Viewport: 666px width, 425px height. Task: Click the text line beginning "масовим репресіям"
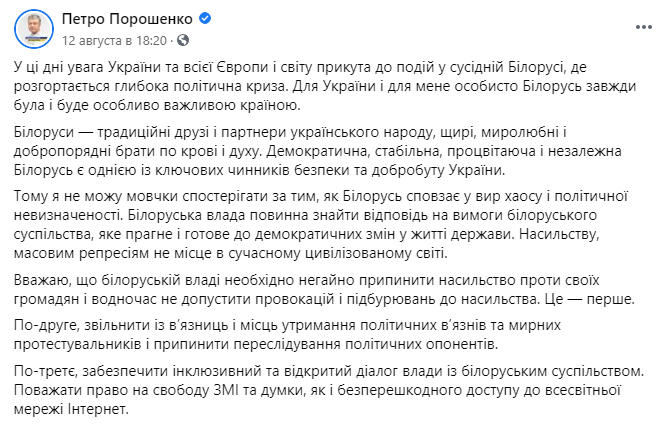231,253
